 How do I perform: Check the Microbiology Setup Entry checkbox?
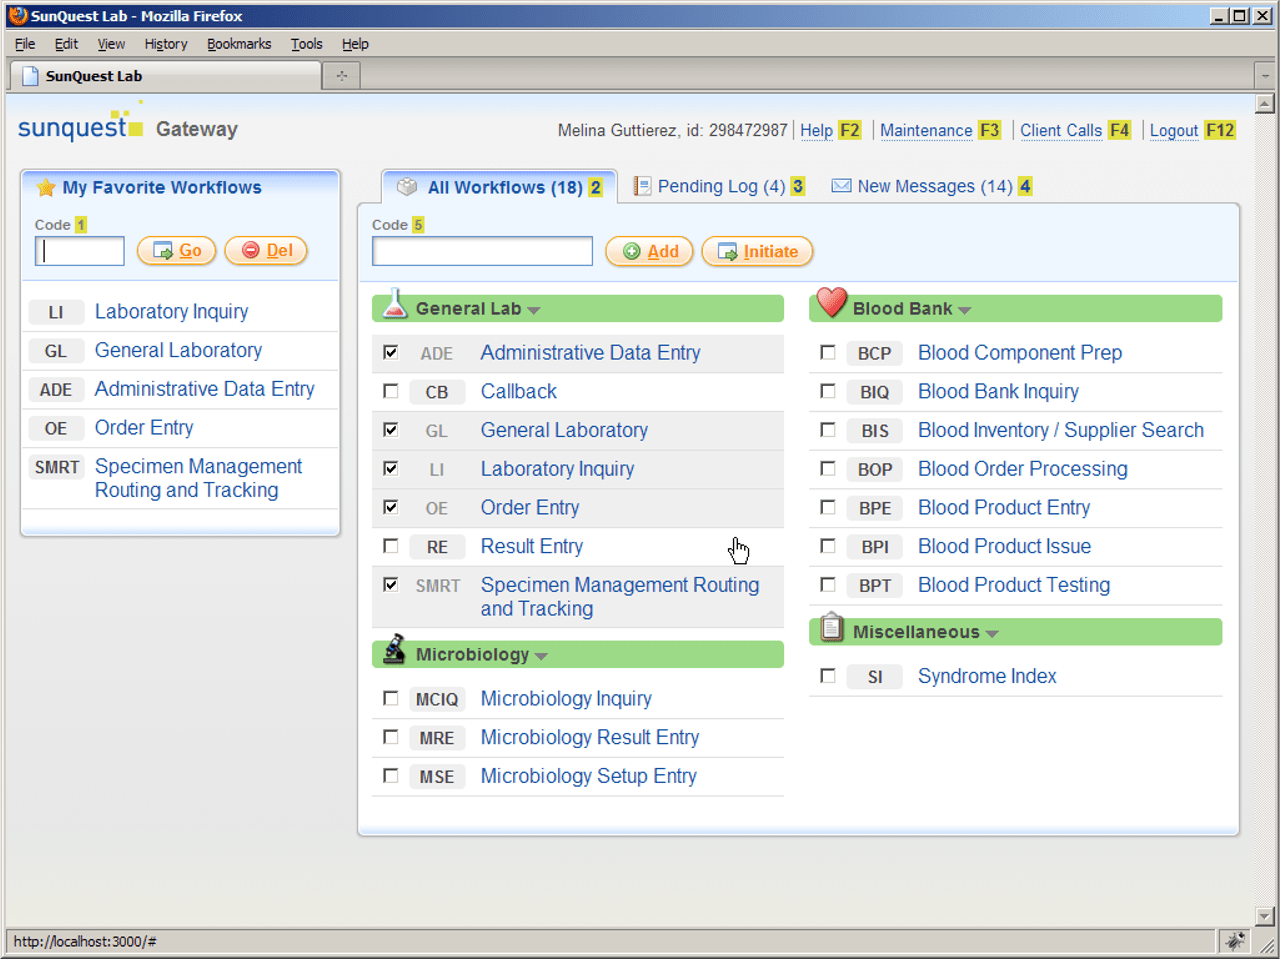point(391,776)
